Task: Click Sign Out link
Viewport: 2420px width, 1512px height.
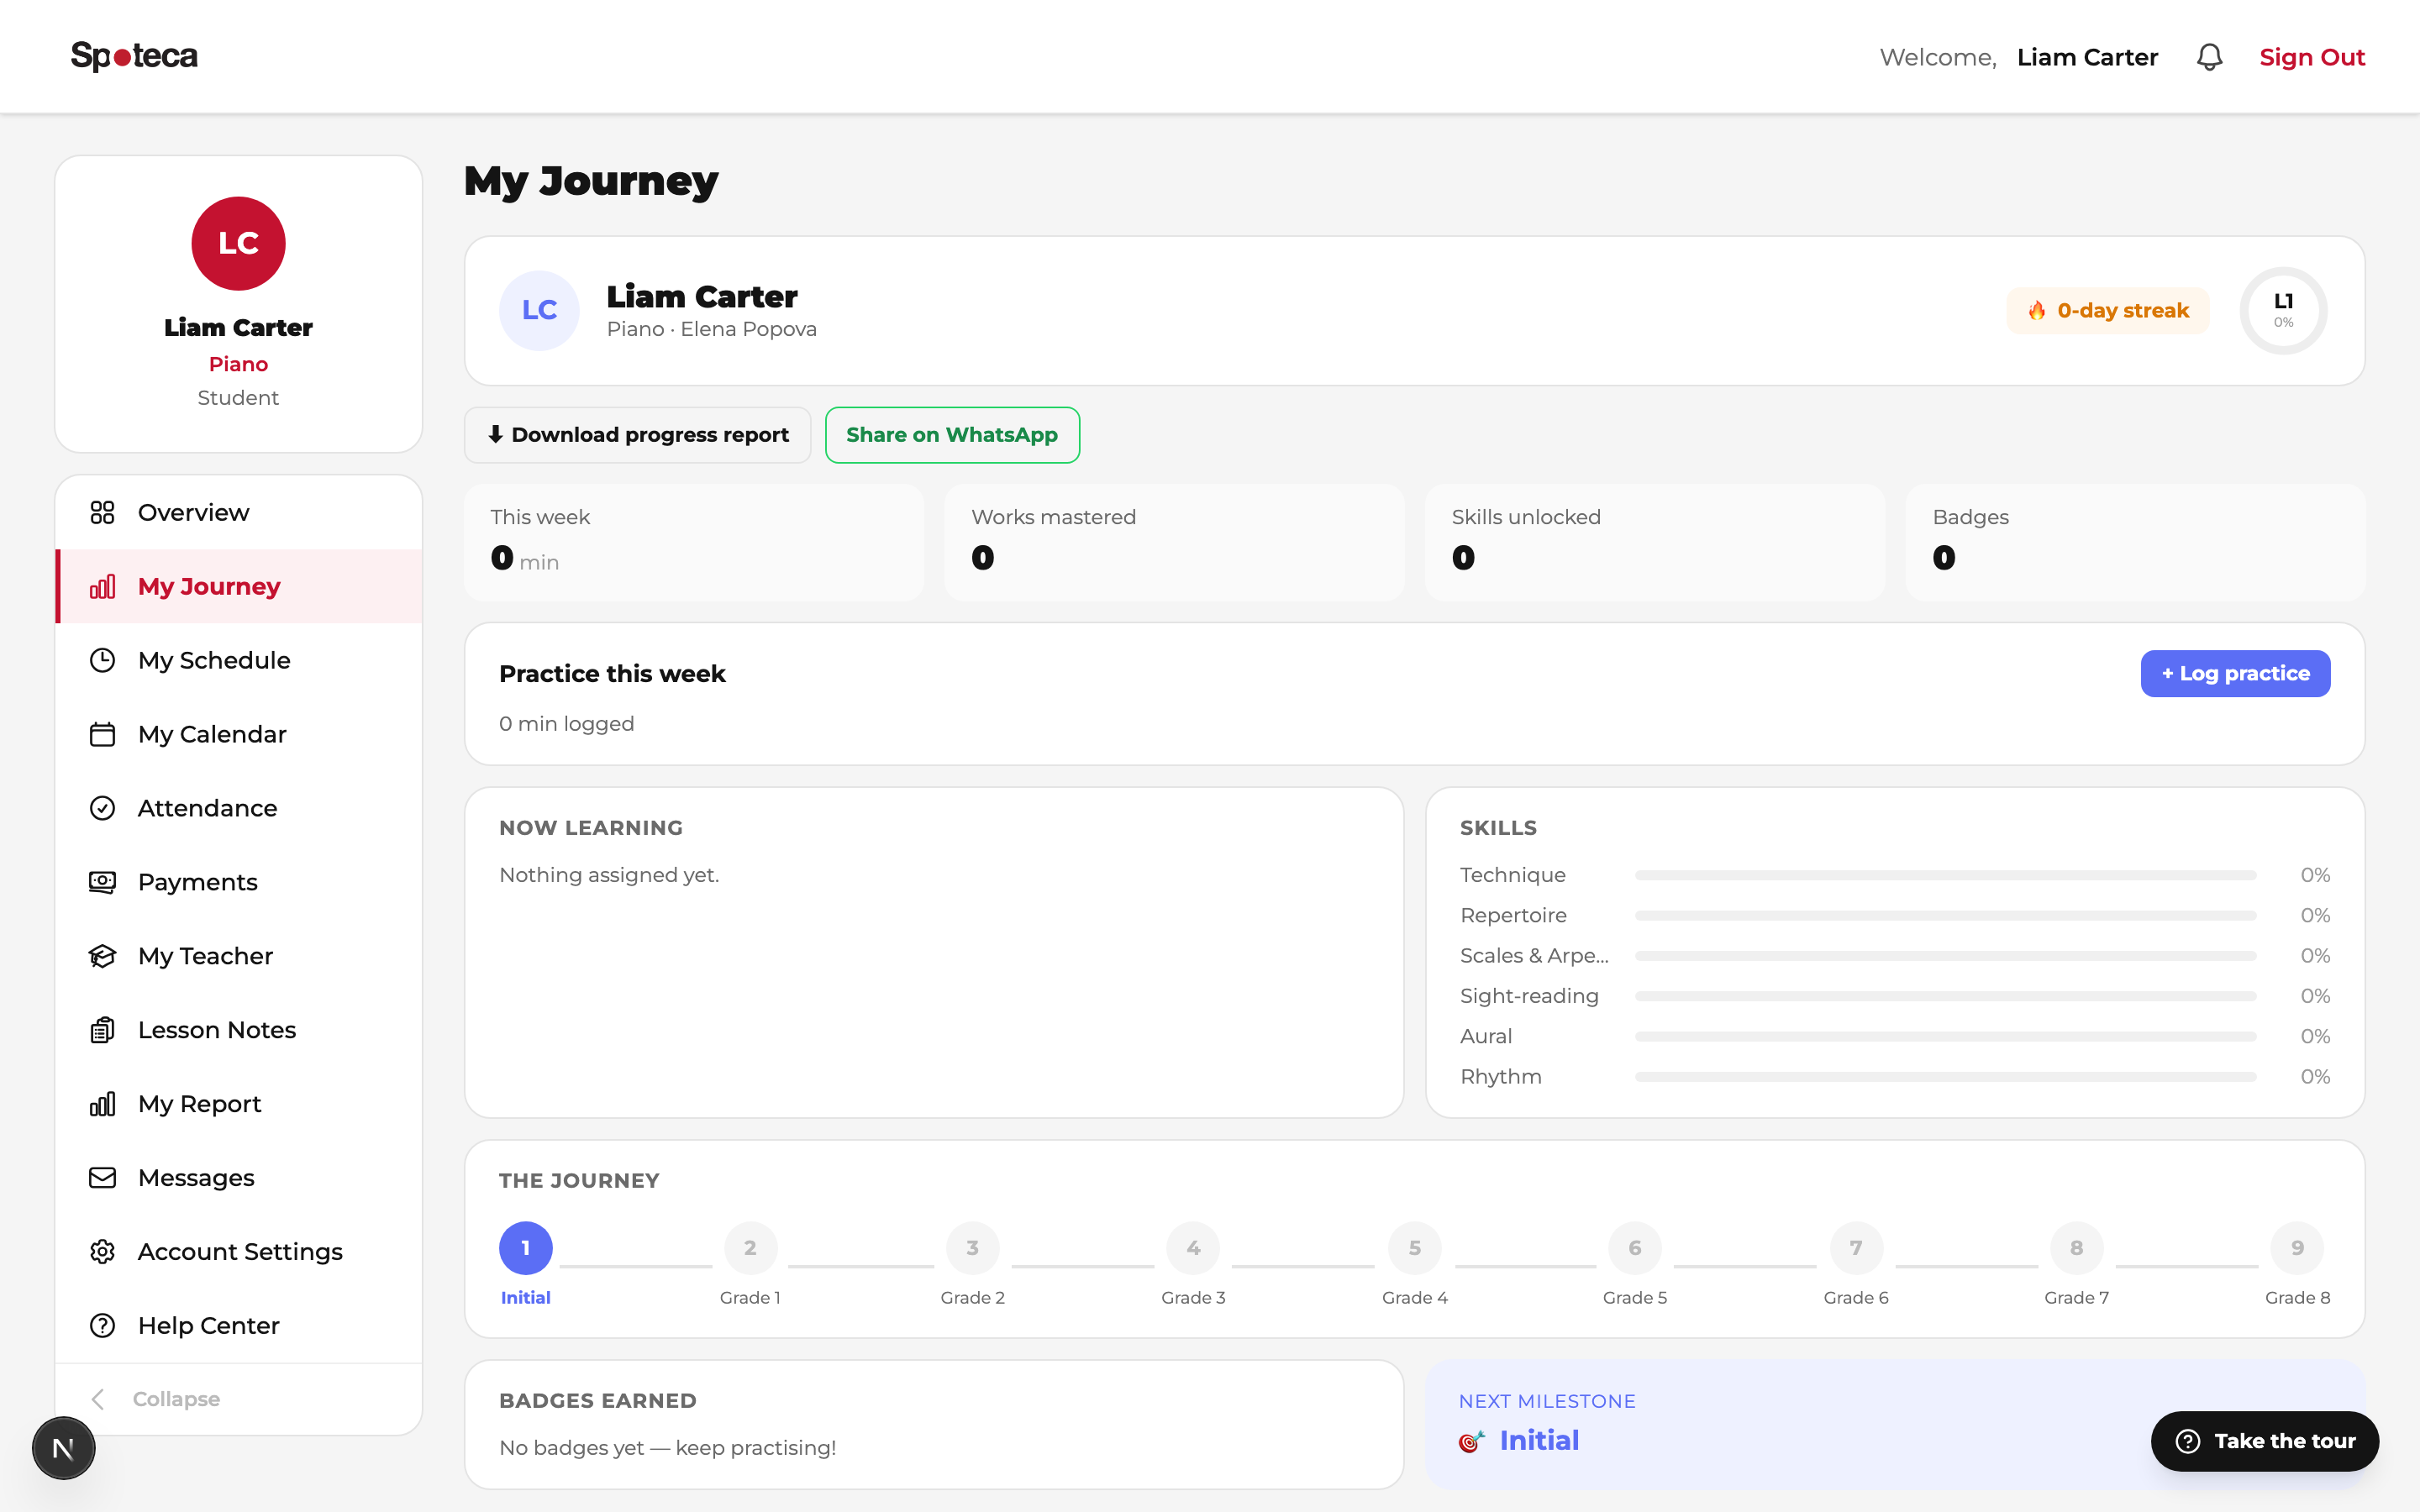Action: coord(2312,57)
